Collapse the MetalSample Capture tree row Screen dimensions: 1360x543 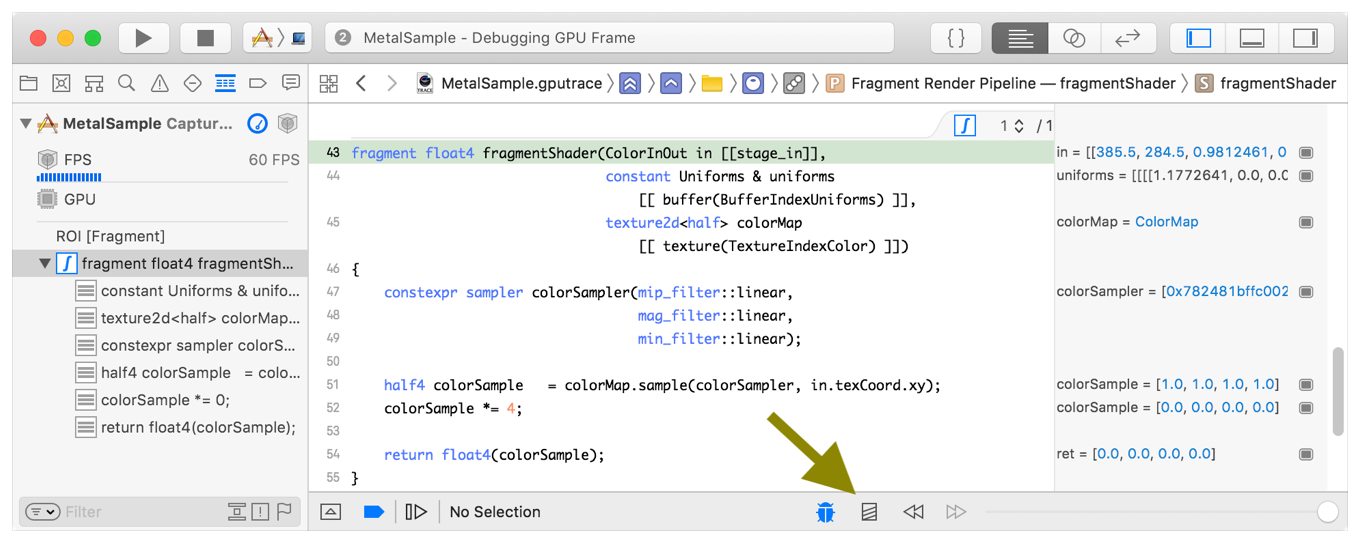click(26, 124)
